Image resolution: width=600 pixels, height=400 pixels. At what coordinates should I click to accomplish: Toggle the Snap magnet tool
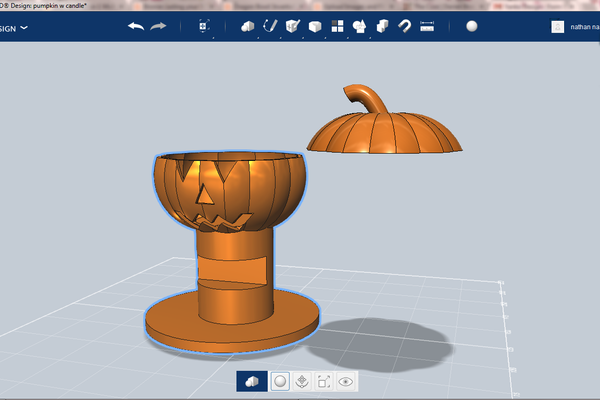(404, 27)
